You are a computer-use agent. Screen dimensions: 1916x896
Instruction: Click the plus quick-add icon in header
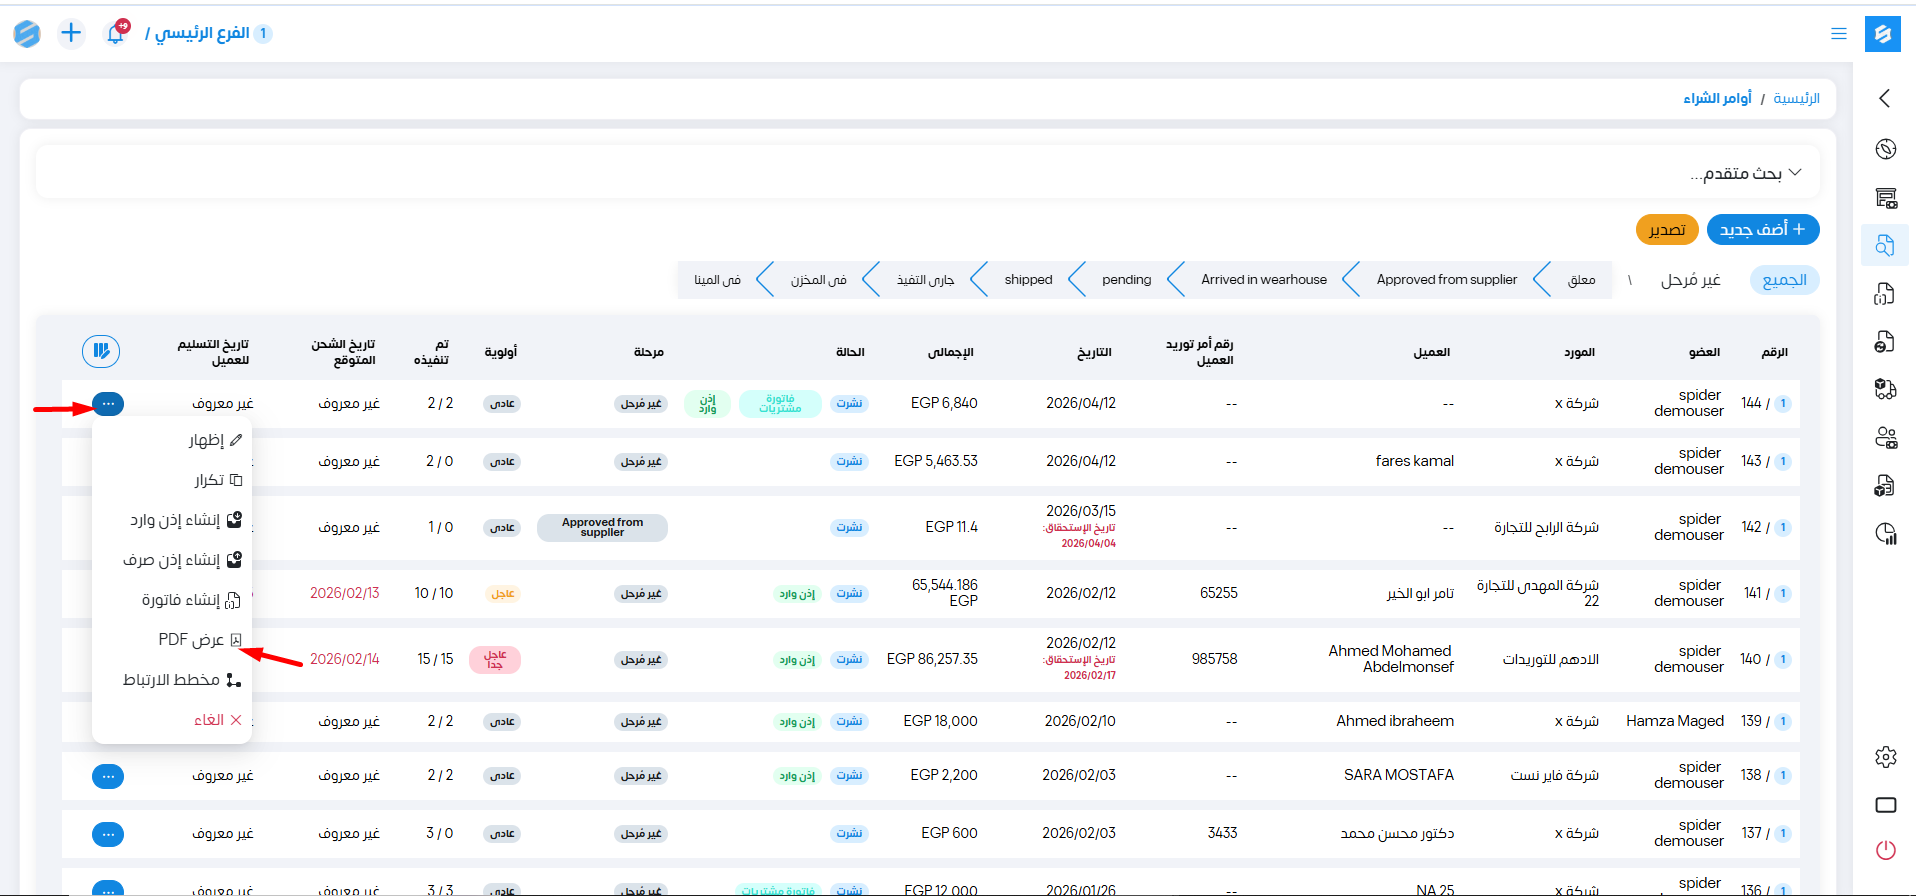tap(71, 33)
